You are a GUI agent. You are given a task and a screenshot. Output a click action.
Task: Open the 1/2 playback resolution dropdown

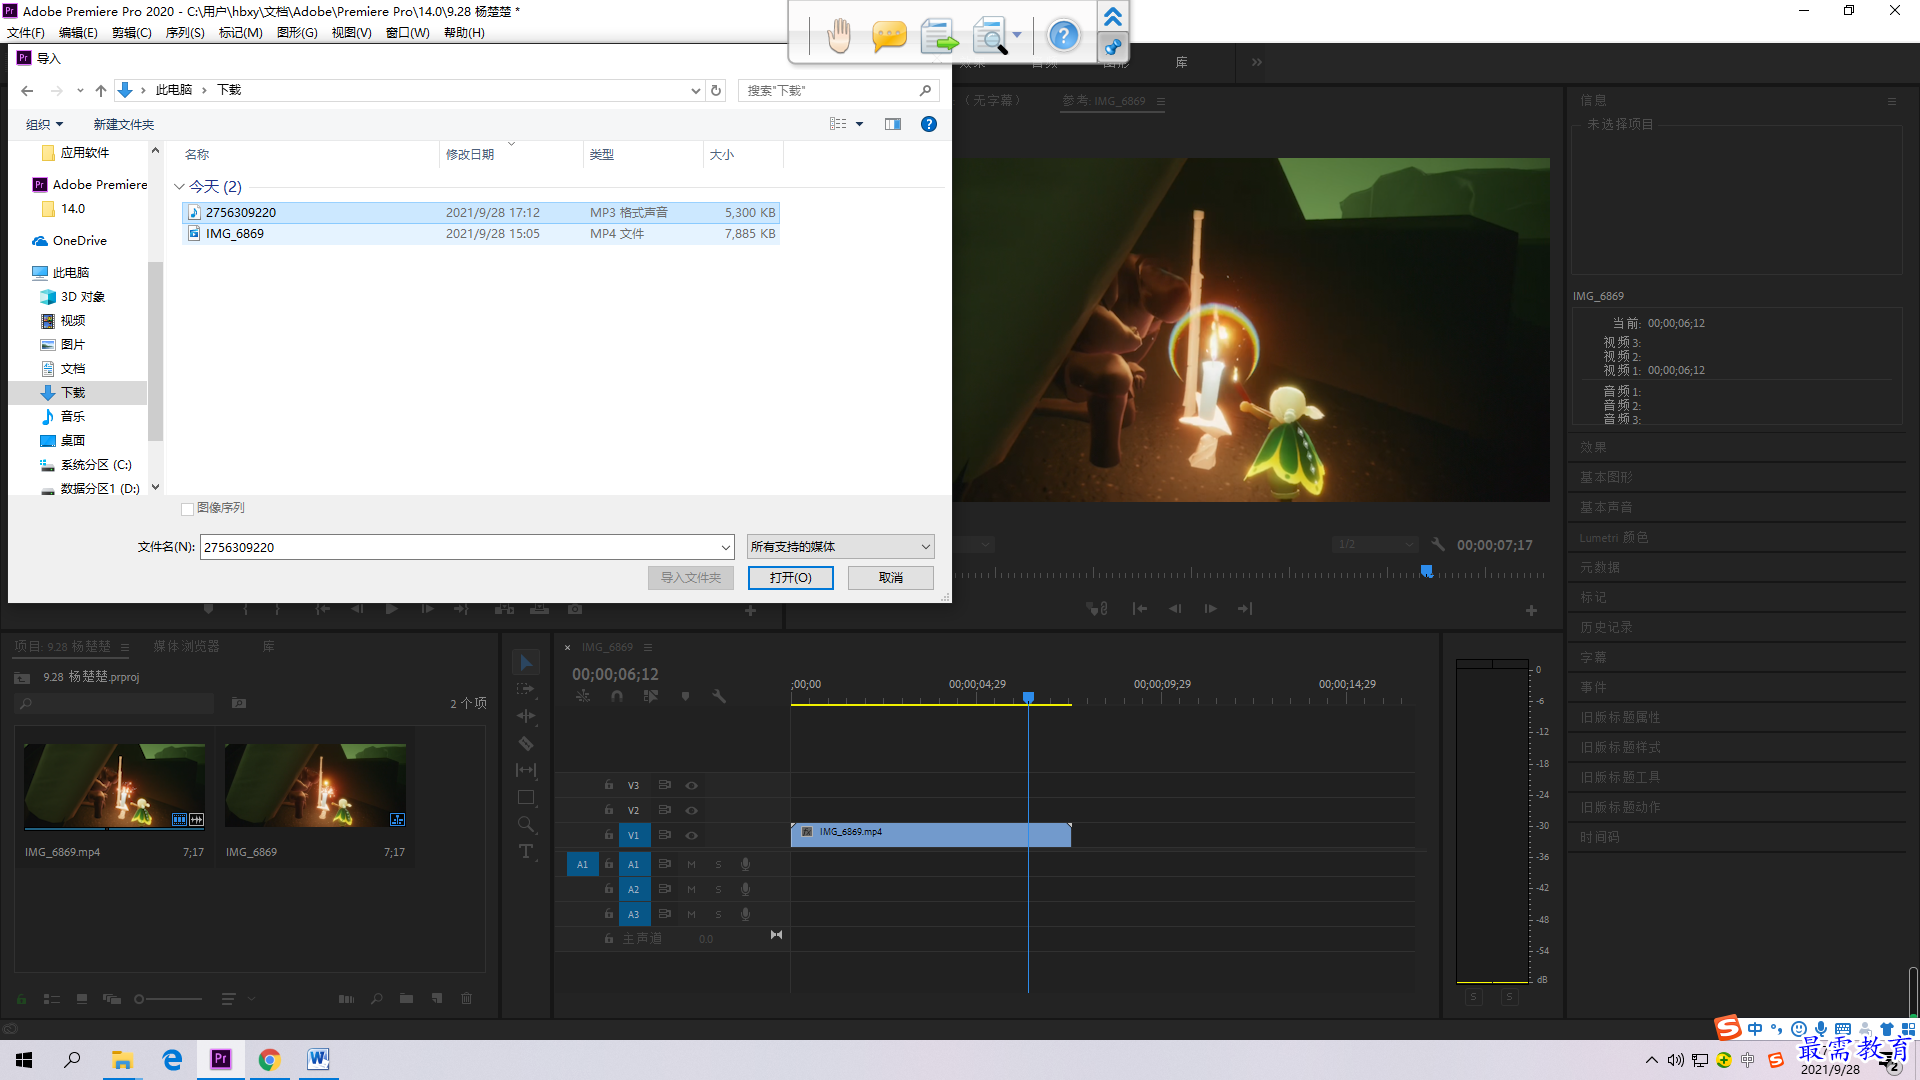[x=1375, y=545]
